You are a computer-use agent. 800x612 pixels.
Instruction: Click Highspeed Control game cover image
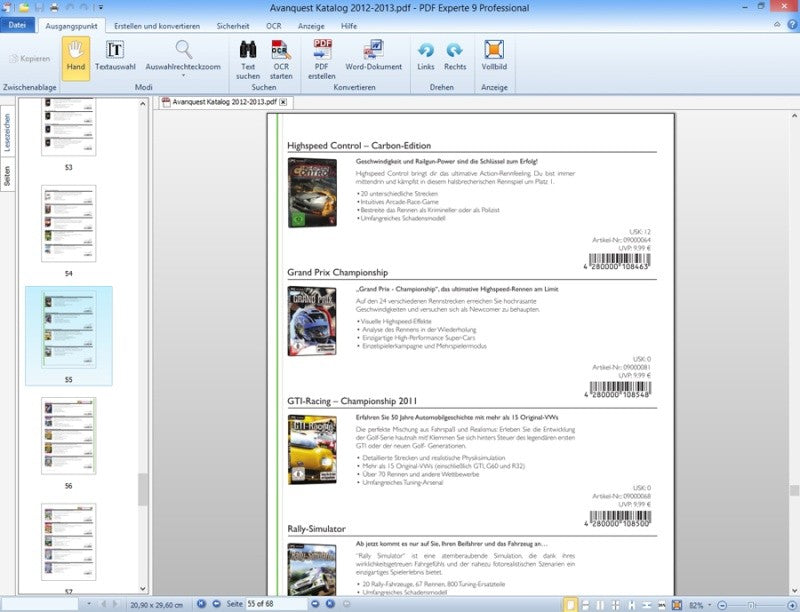(x=312, y=193)
